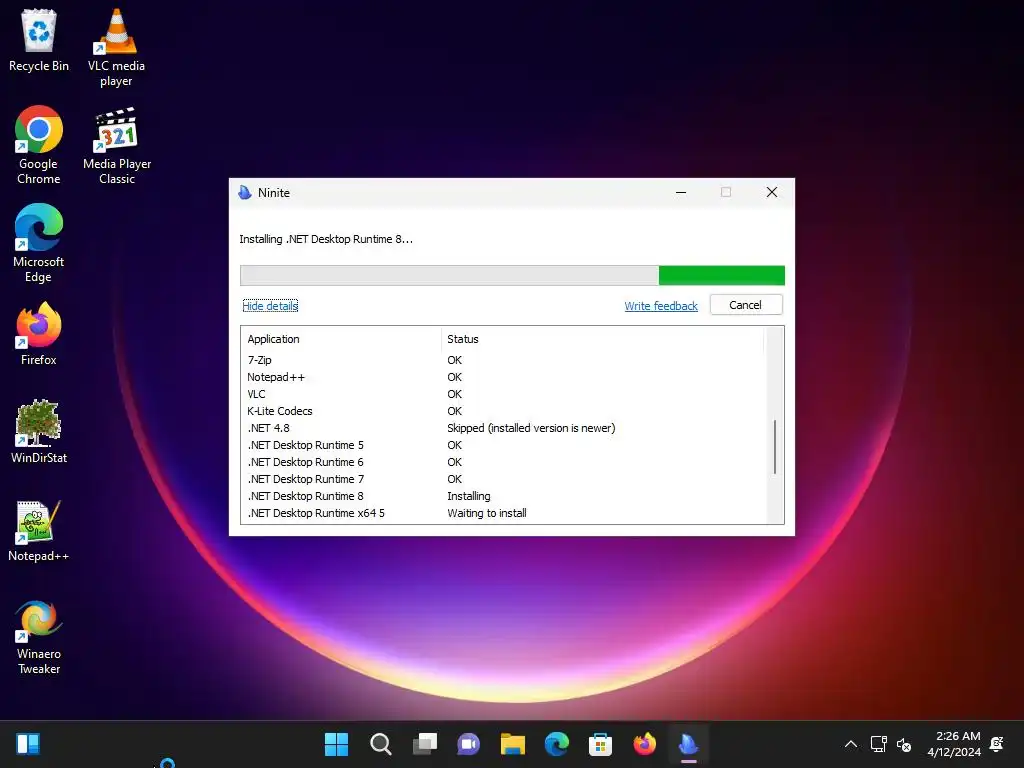Select the .NET 4.8 row
Viewport: 1024px width, 768px height.
click(x=503, y=428)
